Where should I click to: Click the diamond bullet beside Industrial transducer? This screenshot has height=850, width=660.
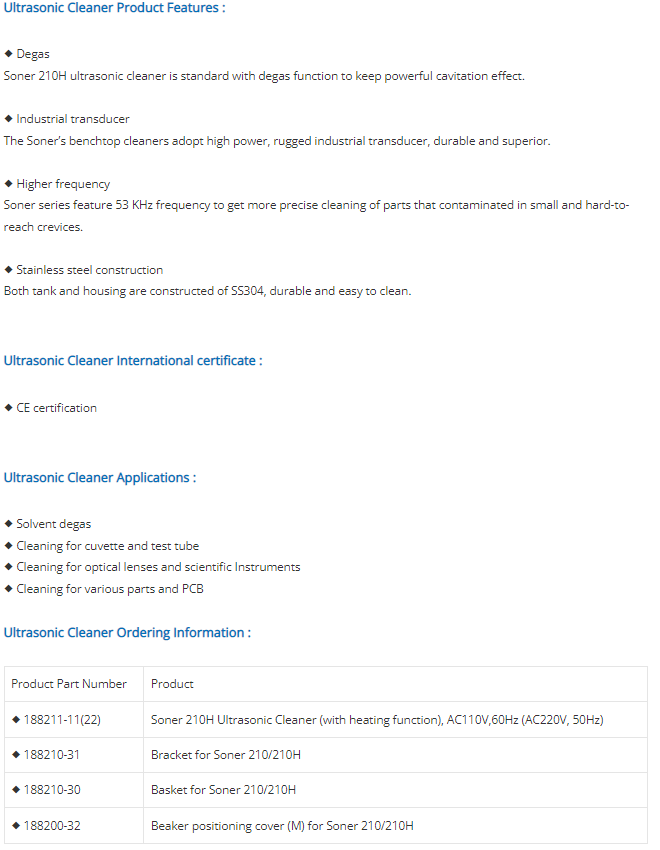click(x=8, y=119)
